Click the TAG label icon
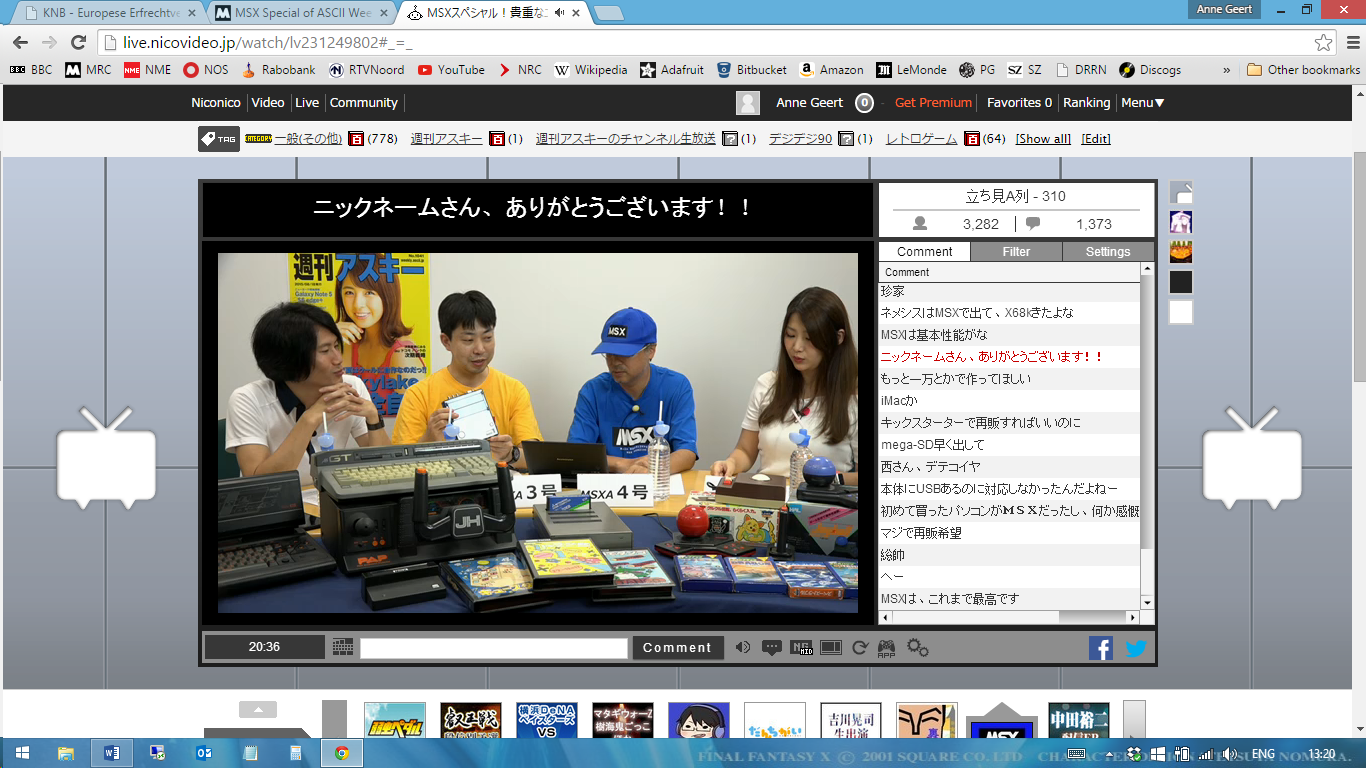1366x768 pixels. point(219,139)
